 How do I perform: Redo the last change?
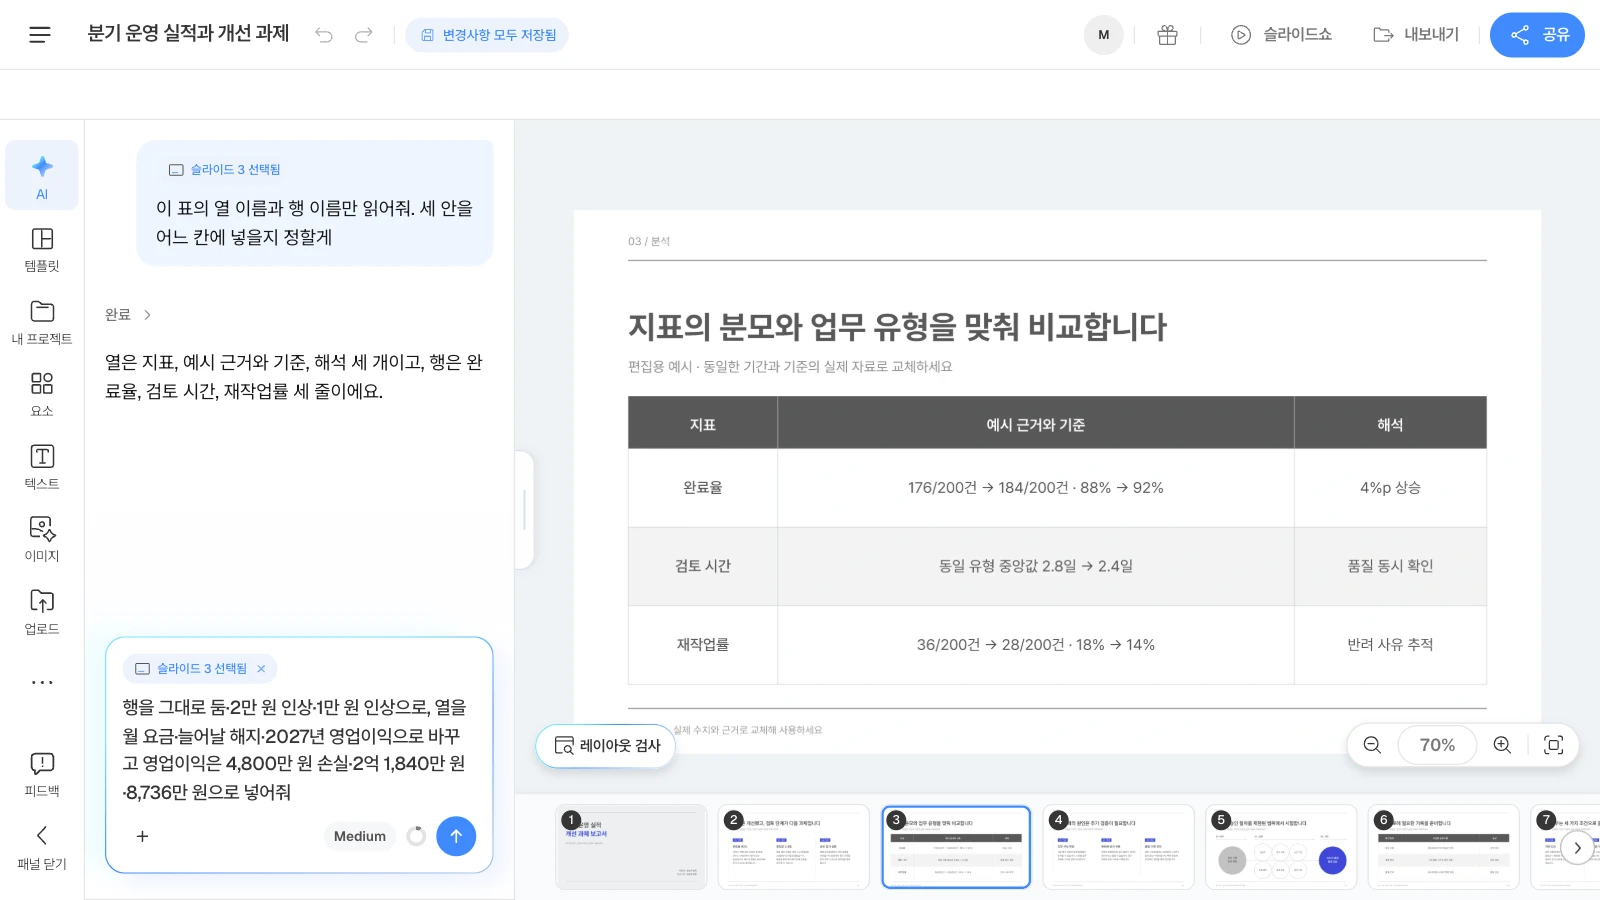[x=364, y=35]
